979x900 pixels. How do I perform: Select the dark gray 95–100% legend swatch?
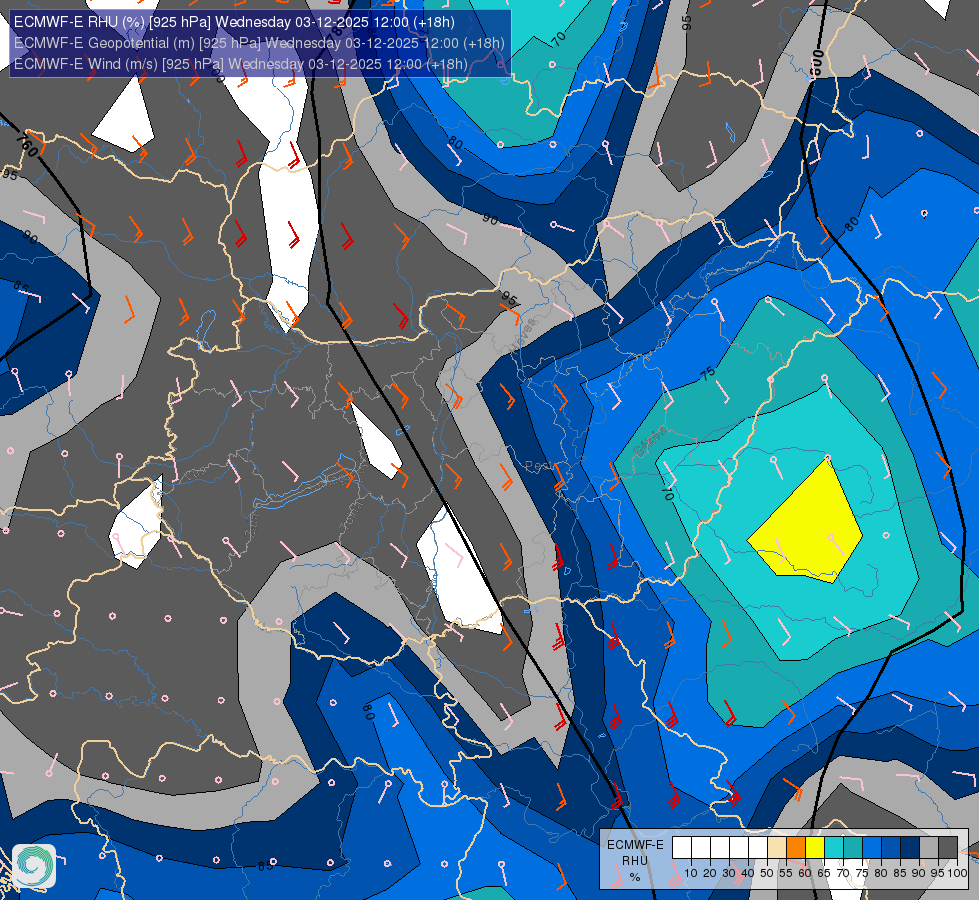(x=948, y=848)
